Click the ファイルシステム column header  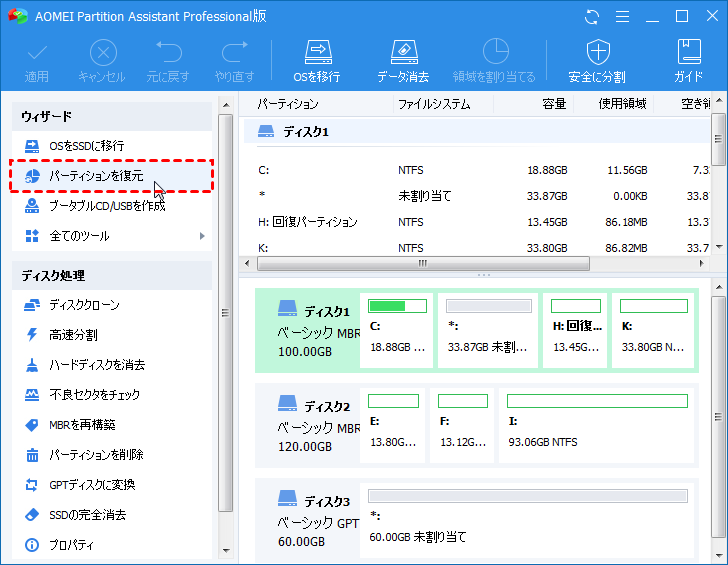click(x=443, y=104)
